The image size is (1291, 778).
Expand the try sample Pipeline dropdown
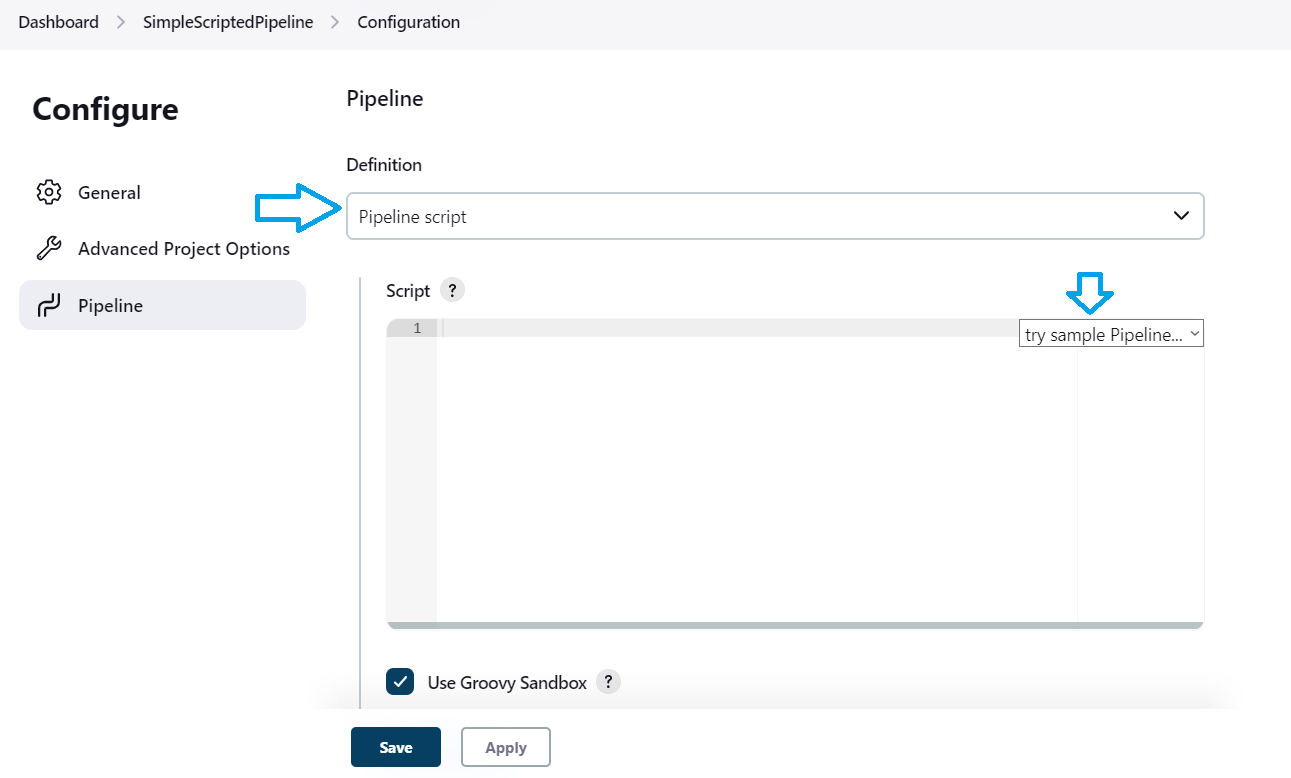pos(1111,334)
